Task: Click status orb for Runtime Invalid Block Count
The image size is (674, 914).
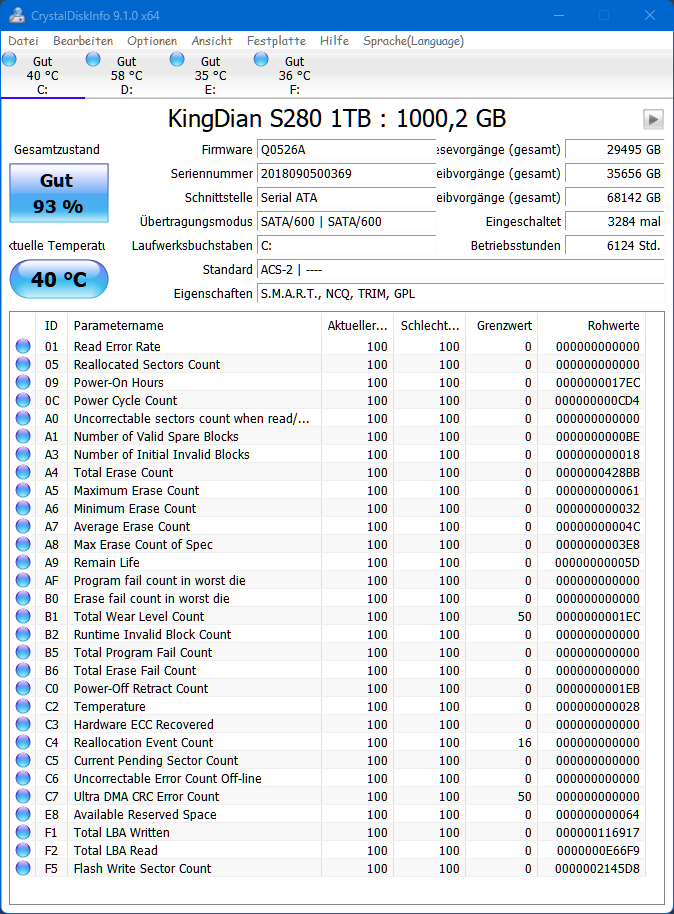Action: [23, 634]
